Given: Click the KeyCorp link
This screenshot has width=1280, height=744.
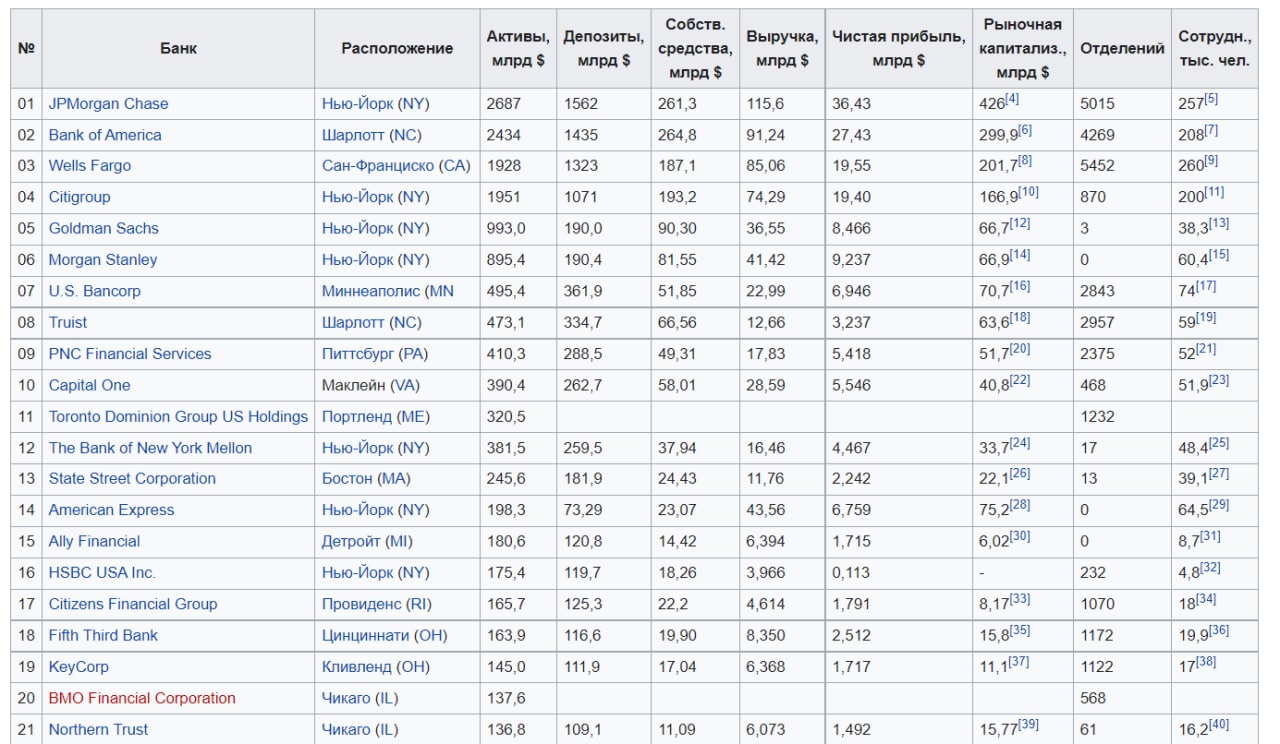Looking at the screenshot, I should [x=79, y=667].
